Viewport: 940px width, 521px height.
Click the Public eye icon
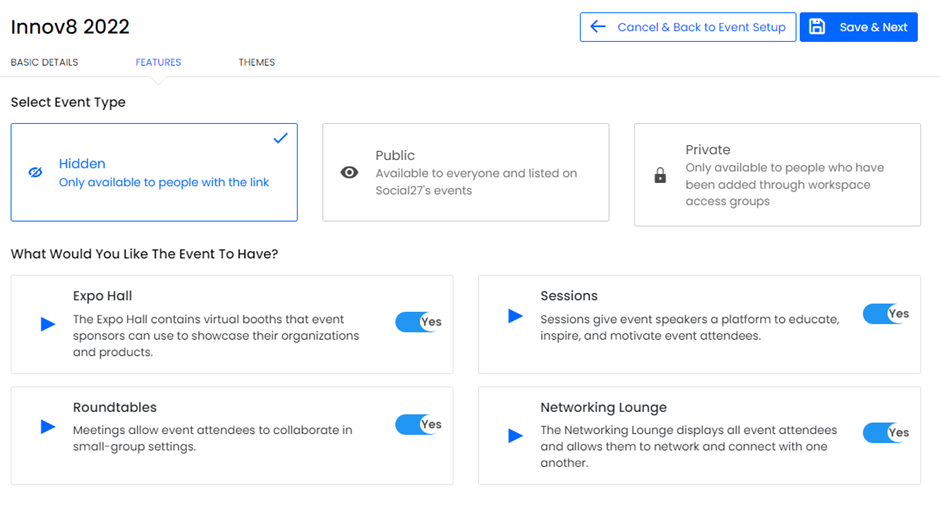349,173
